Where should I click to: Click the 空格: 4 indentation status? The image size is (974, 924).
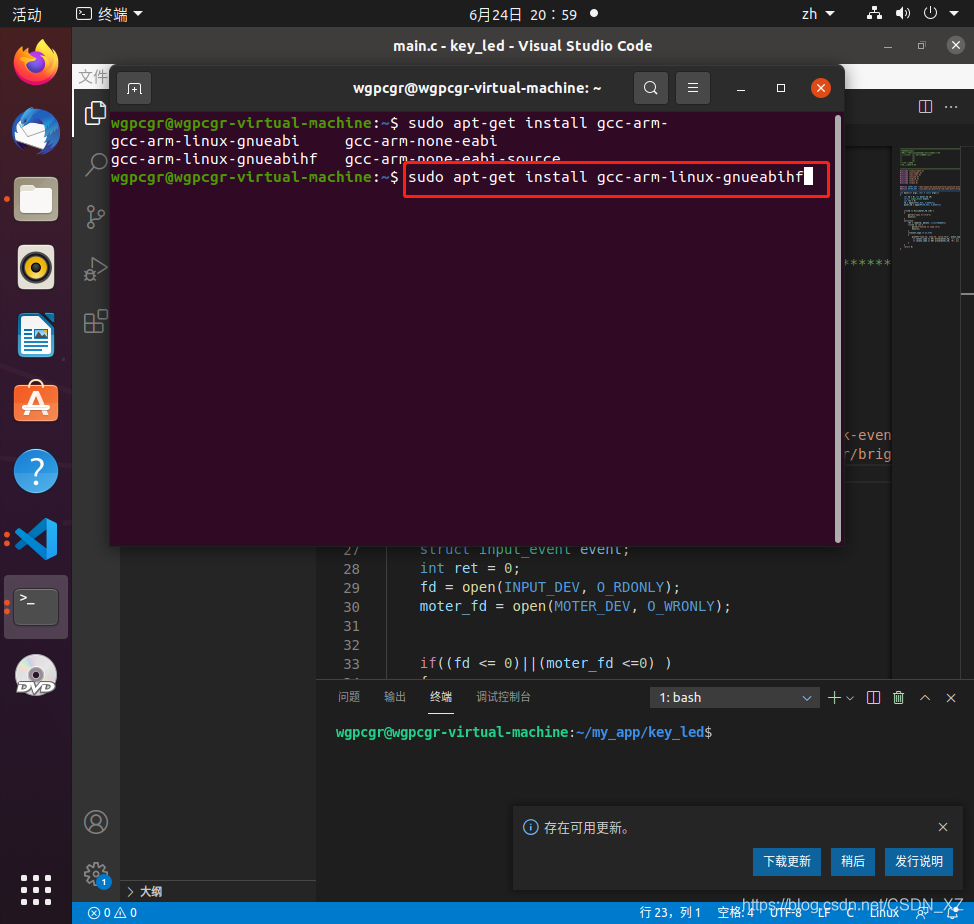coord(735,913)
